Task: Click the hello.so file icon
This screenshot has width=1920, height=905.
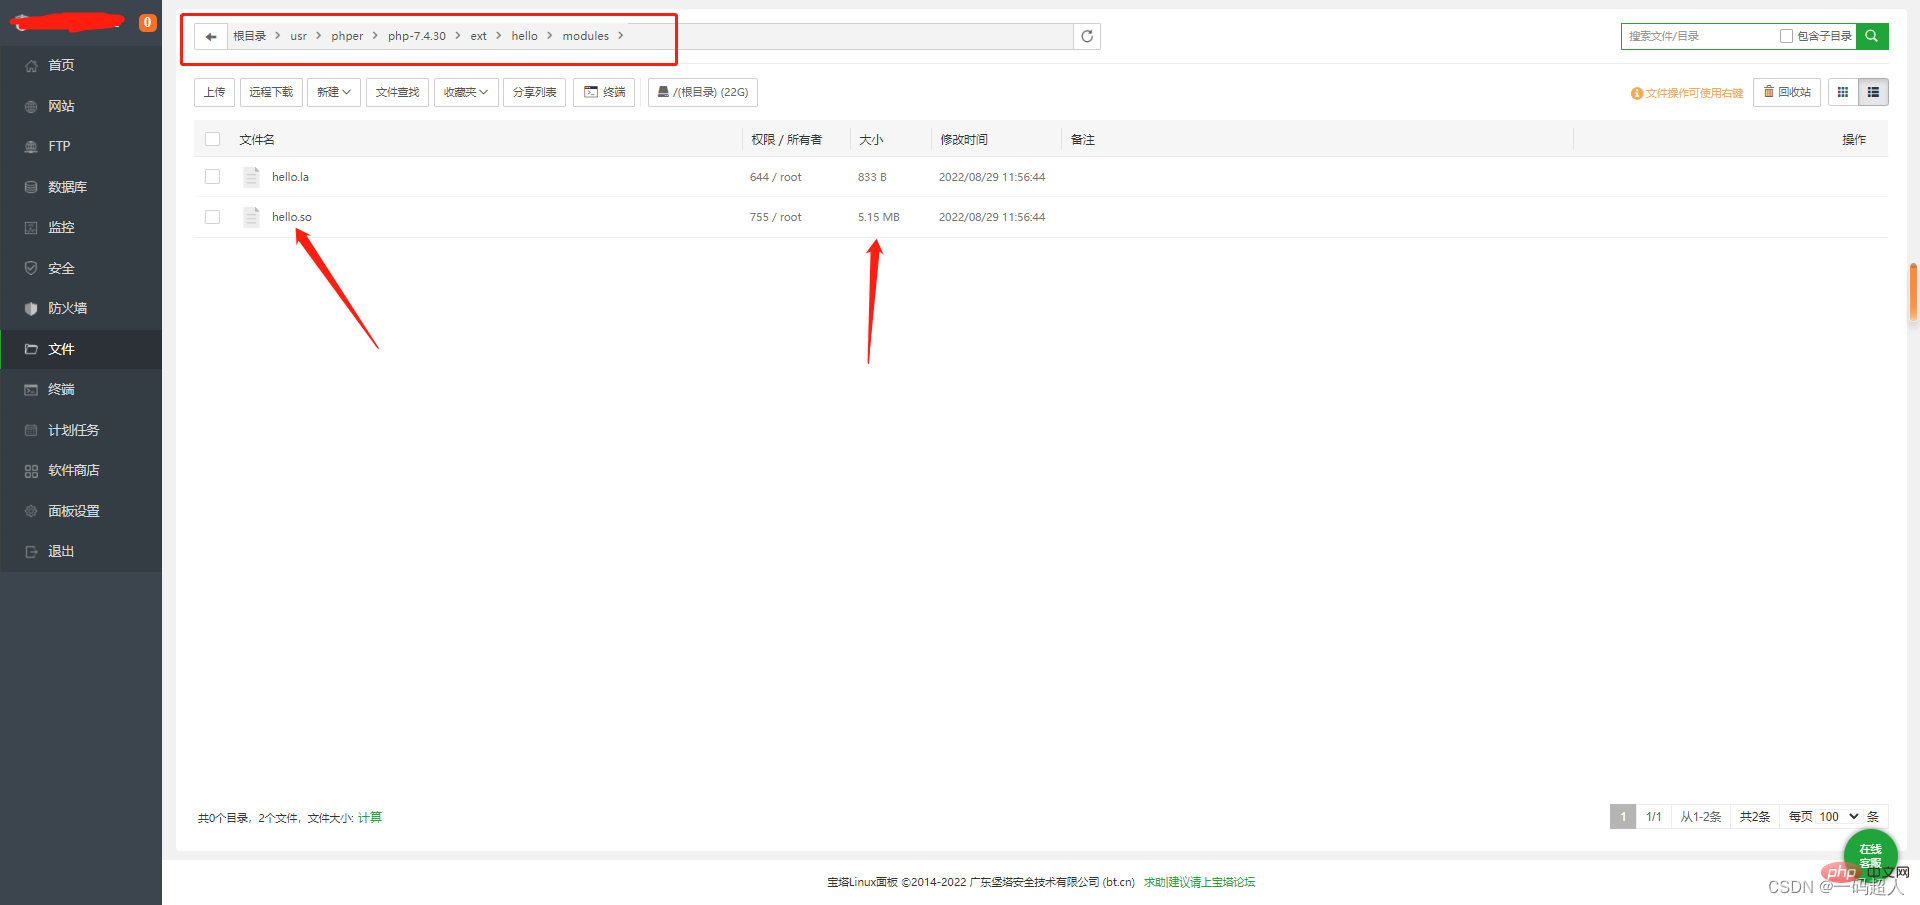Action: [x=251, y=217]
